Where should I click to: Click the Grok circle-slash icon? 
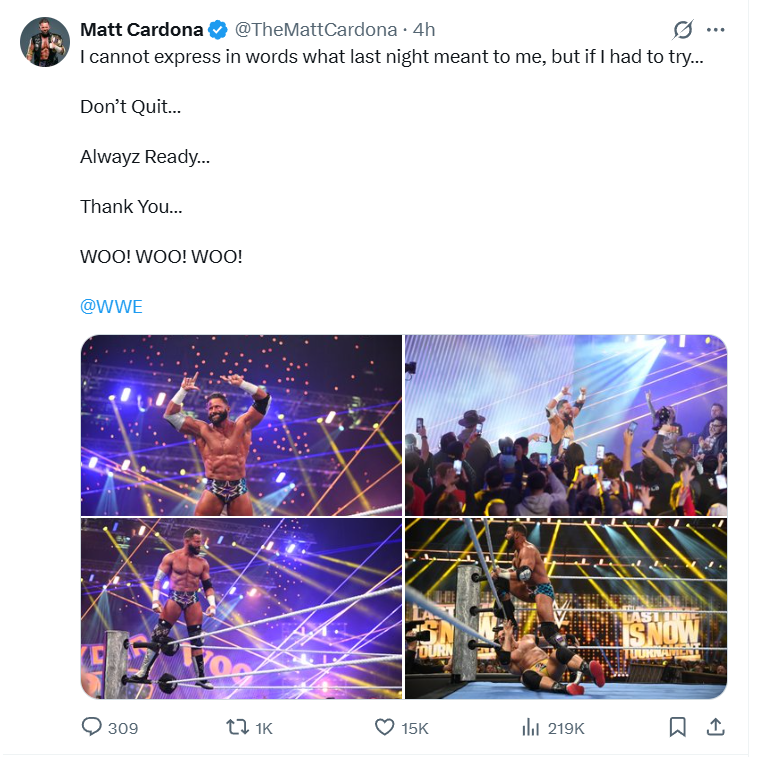[x=683, y=30]
